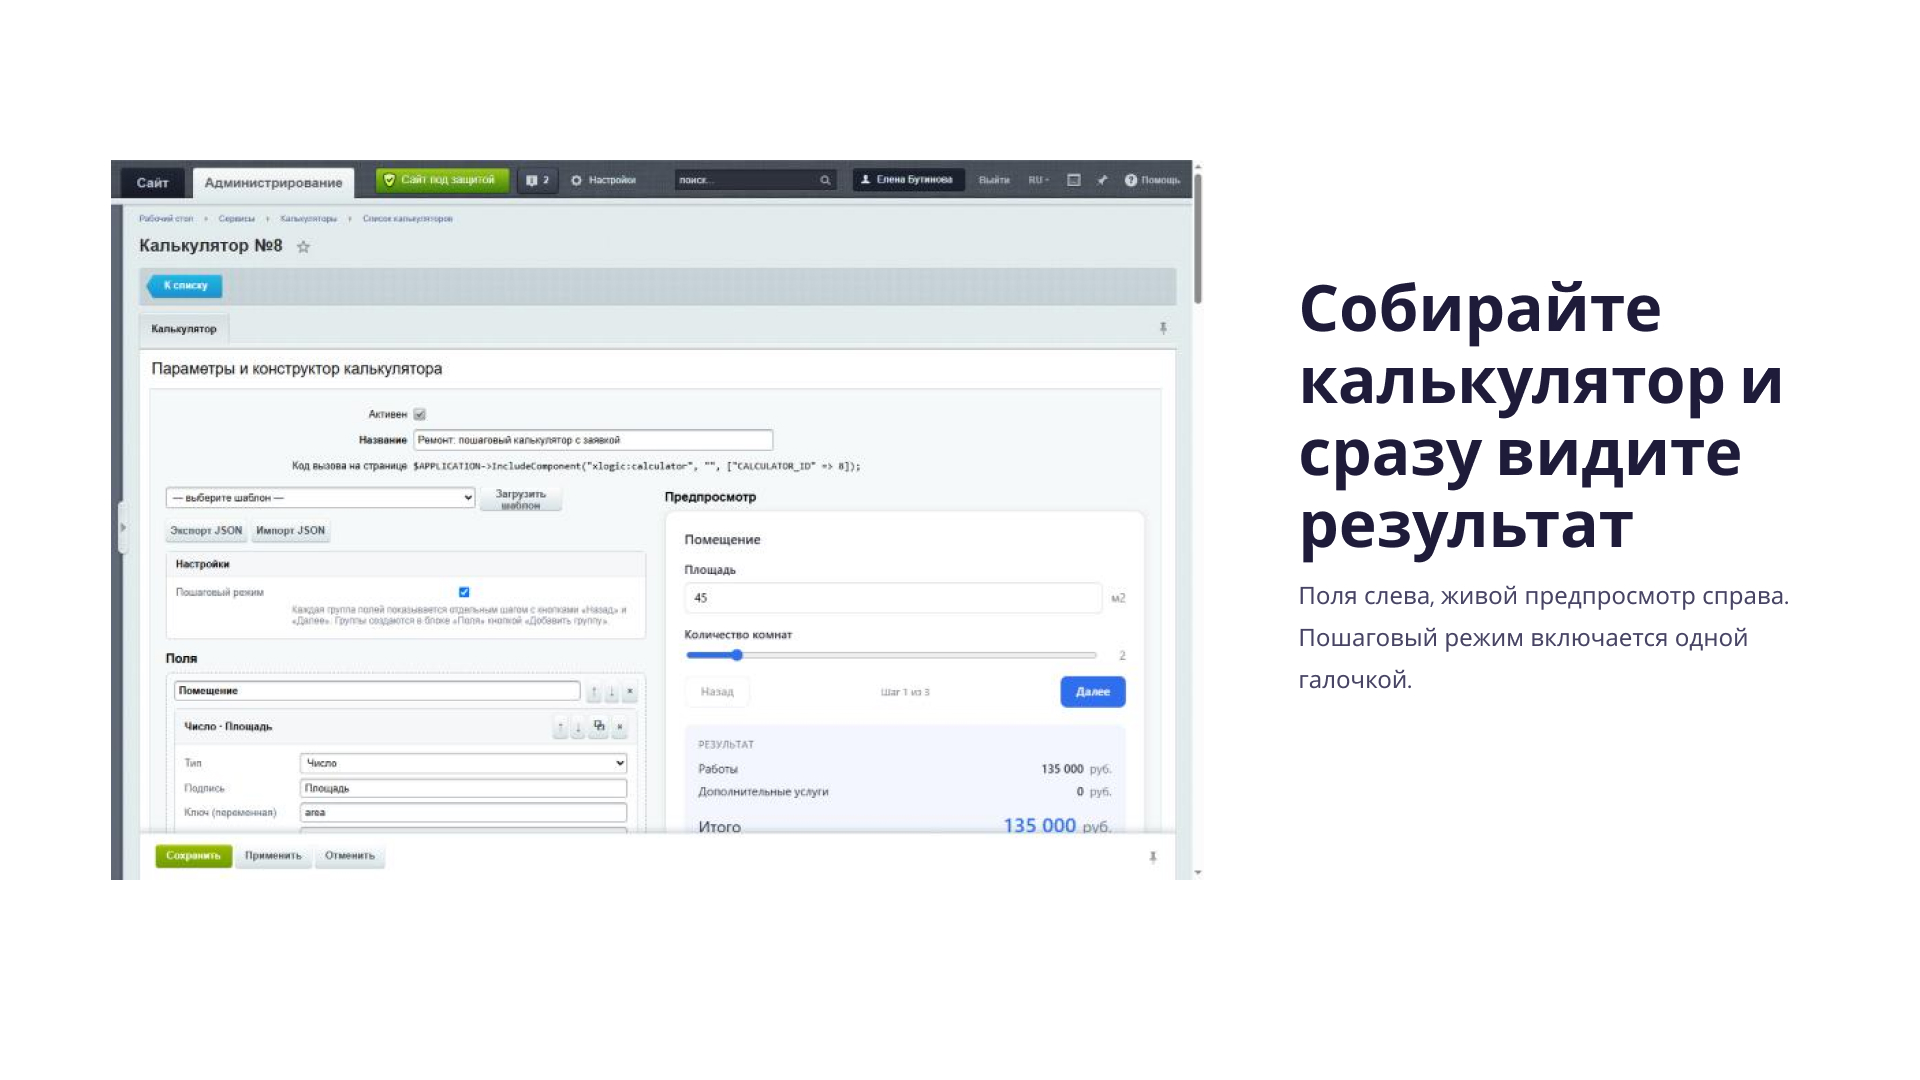
Task: Click the Площадь preview field containing 45
Action: click(893, 598)
